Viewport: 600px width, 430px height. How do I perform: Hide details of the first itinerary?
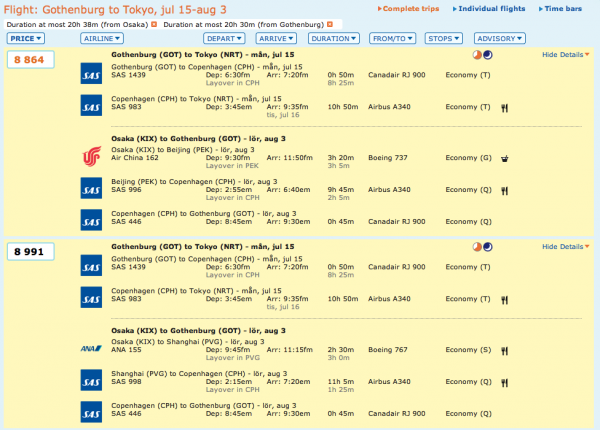pos(564,54)
